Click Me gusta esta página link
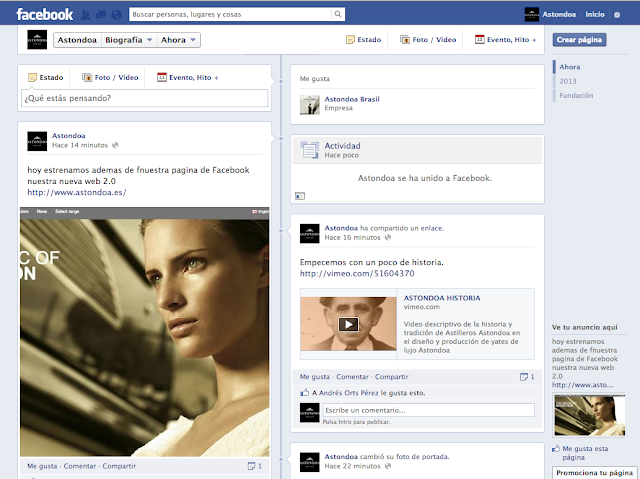 click(x=585, y=453)
